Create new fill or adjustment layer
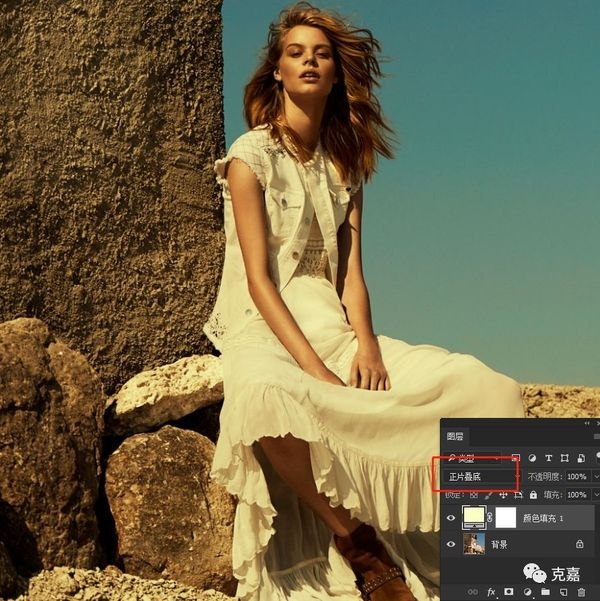This screenshot has width=600, height=601. pos(527,592)
